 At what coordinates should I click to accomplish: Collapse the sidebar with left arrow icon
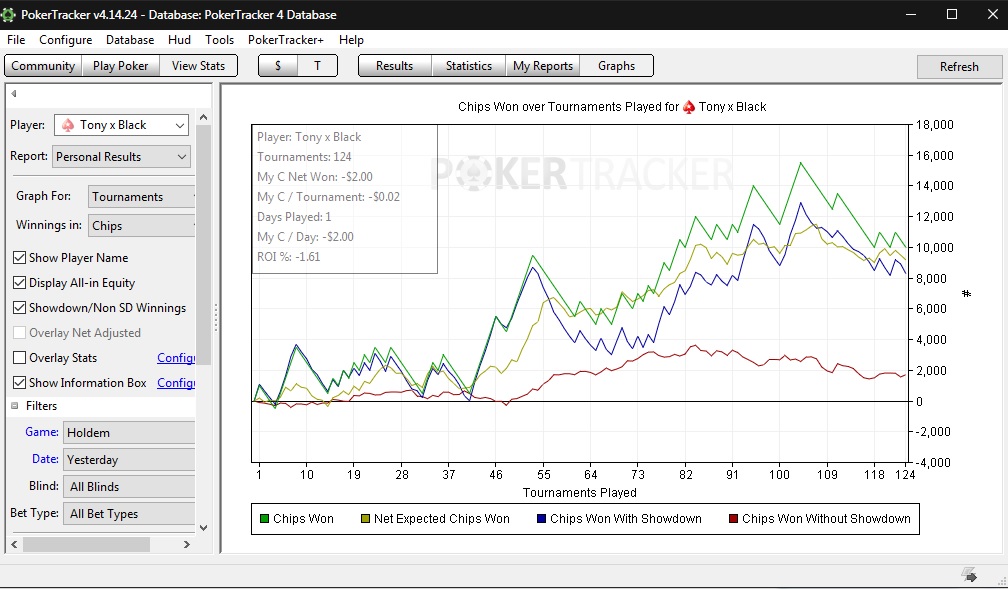(14, 94)
